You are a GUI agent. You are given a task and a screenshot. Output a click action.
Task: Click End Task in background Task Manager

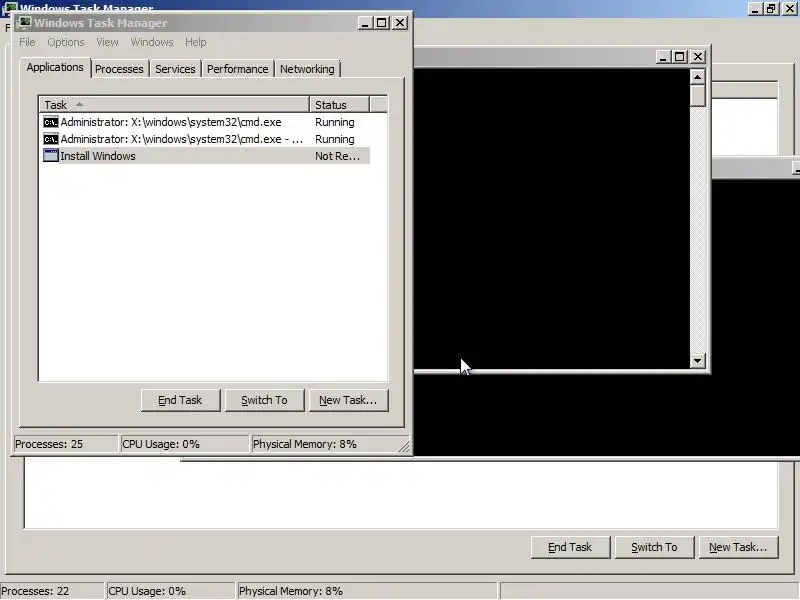[570, 547]
